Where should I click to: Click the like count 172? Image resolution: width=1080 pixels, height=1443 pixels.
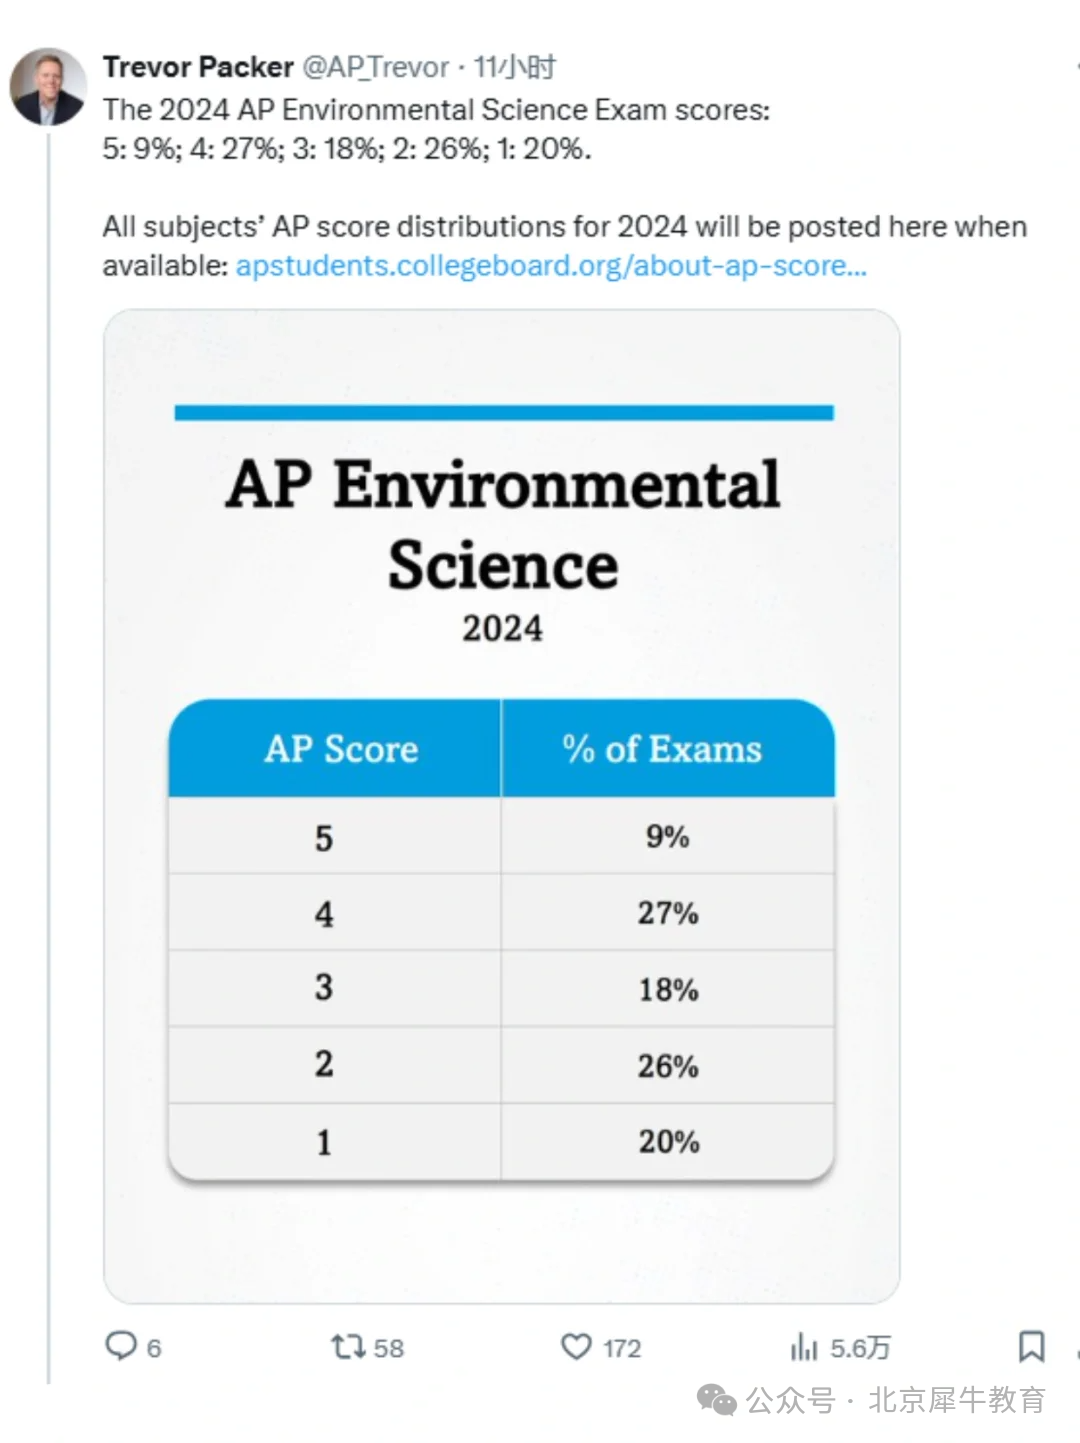[x=622, y=1348]
